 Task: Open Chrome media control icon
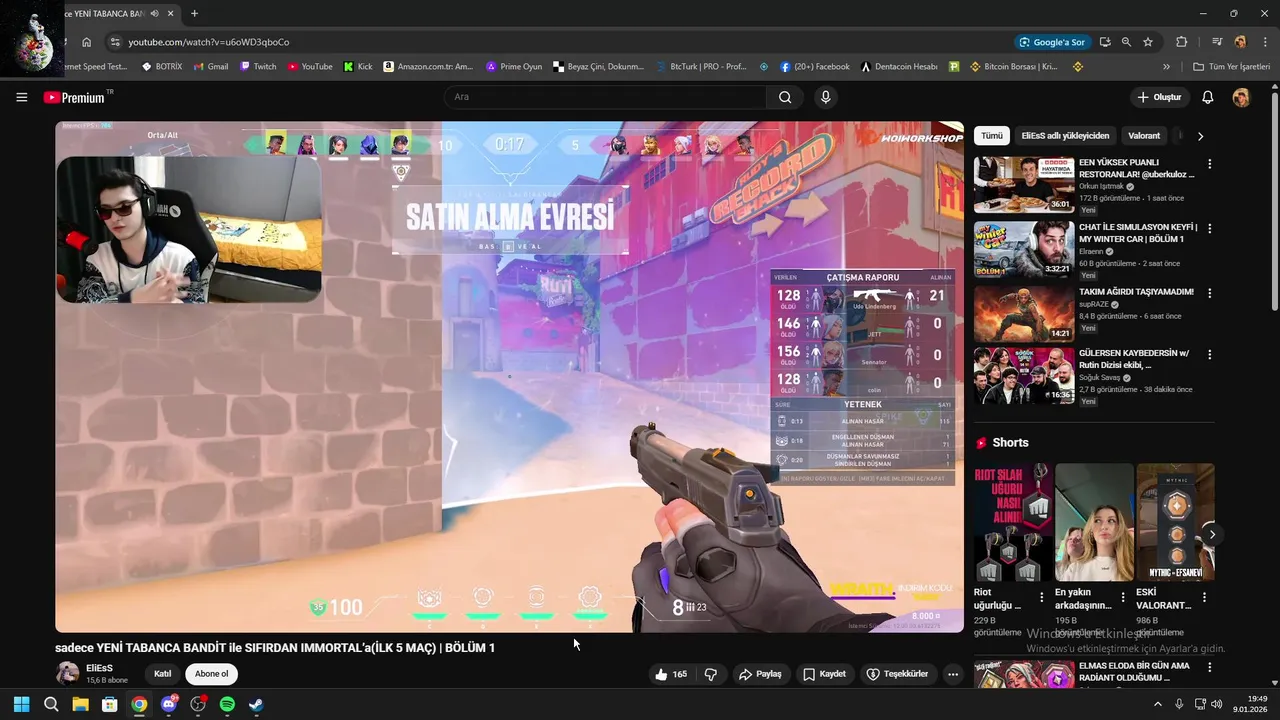click(1216, 42)
